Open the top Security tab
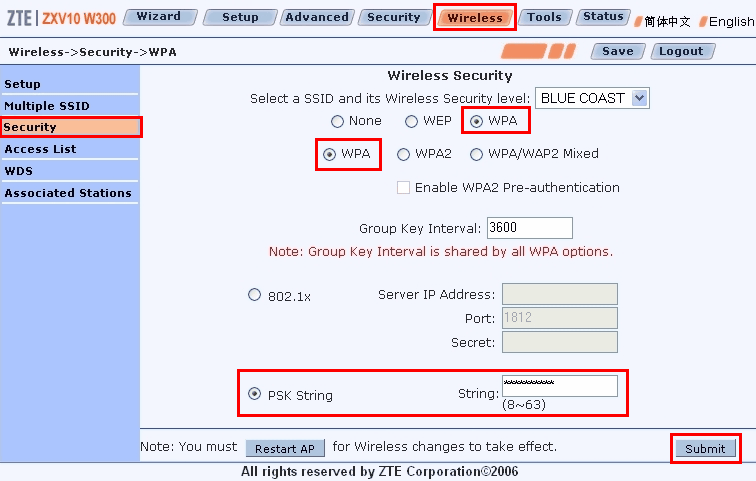The image size is (756, 481). 393,17
